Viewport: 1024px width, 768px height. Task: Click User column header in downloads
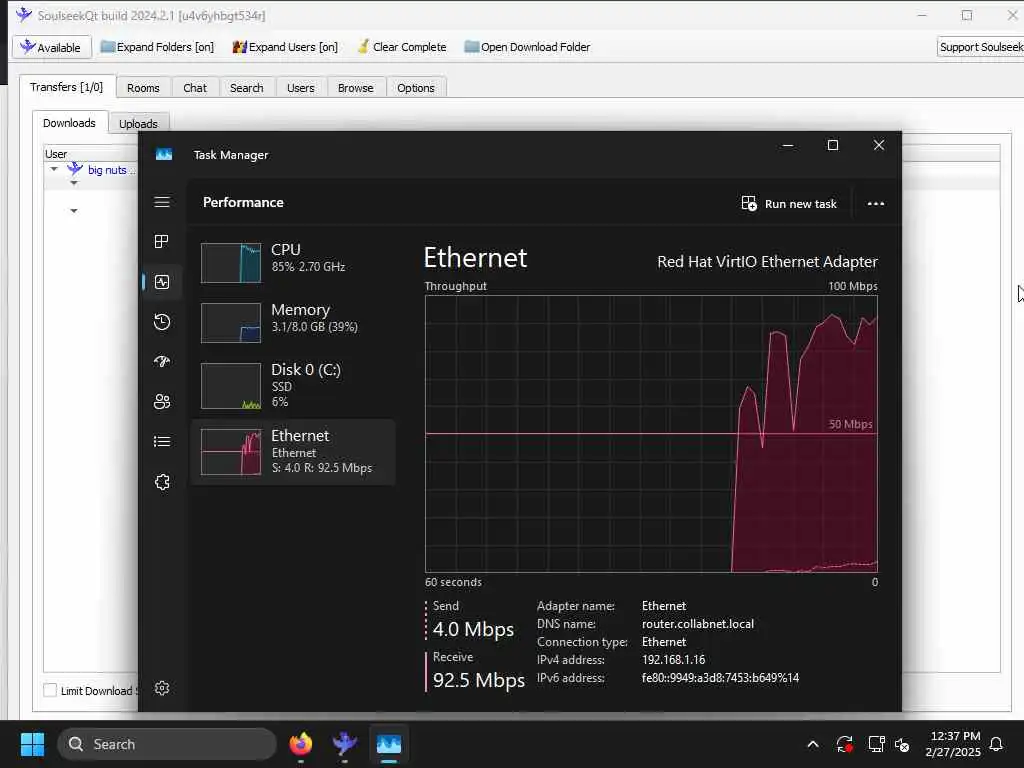pyautogui.click(x=90, y=154)
